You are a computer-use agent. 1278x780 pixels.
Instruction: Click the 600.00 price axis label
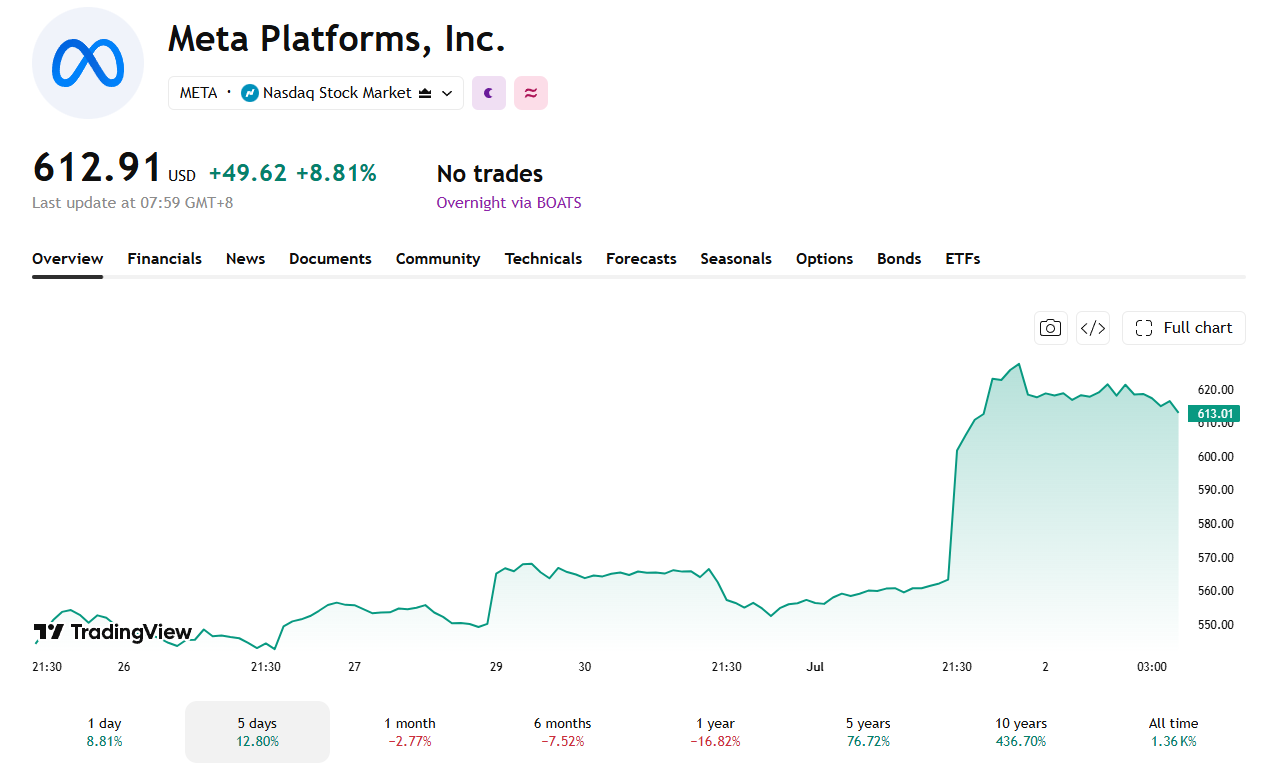pos(1215,457)
